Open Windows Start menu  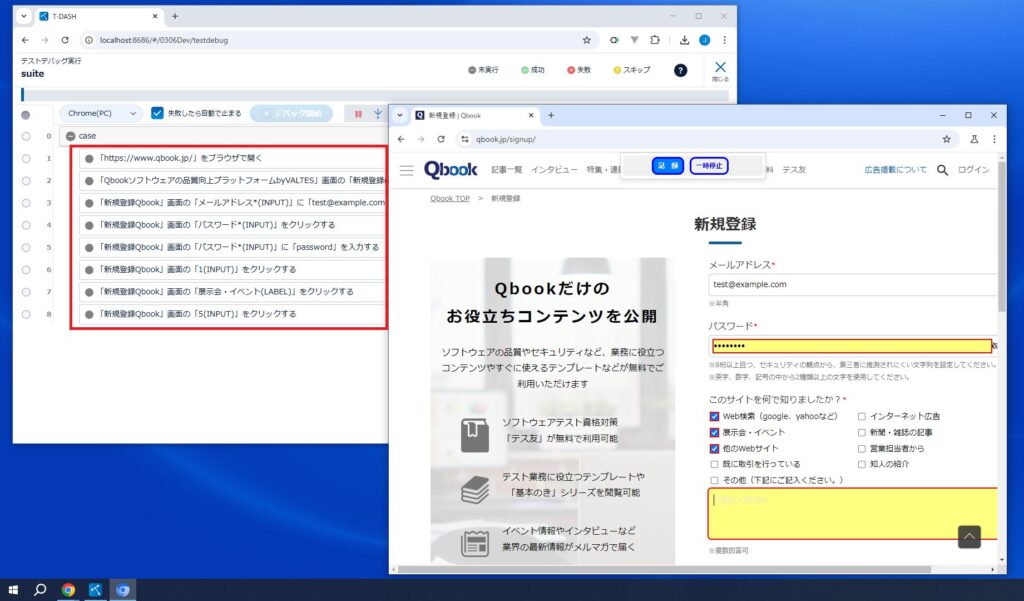click(x=12, y=590)
